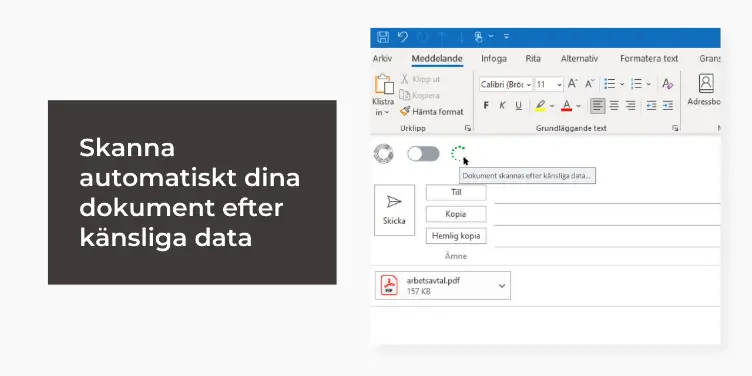Click the touch/mouse mode icon
This screenshot has height=376, width=752.
click(478, 37)
